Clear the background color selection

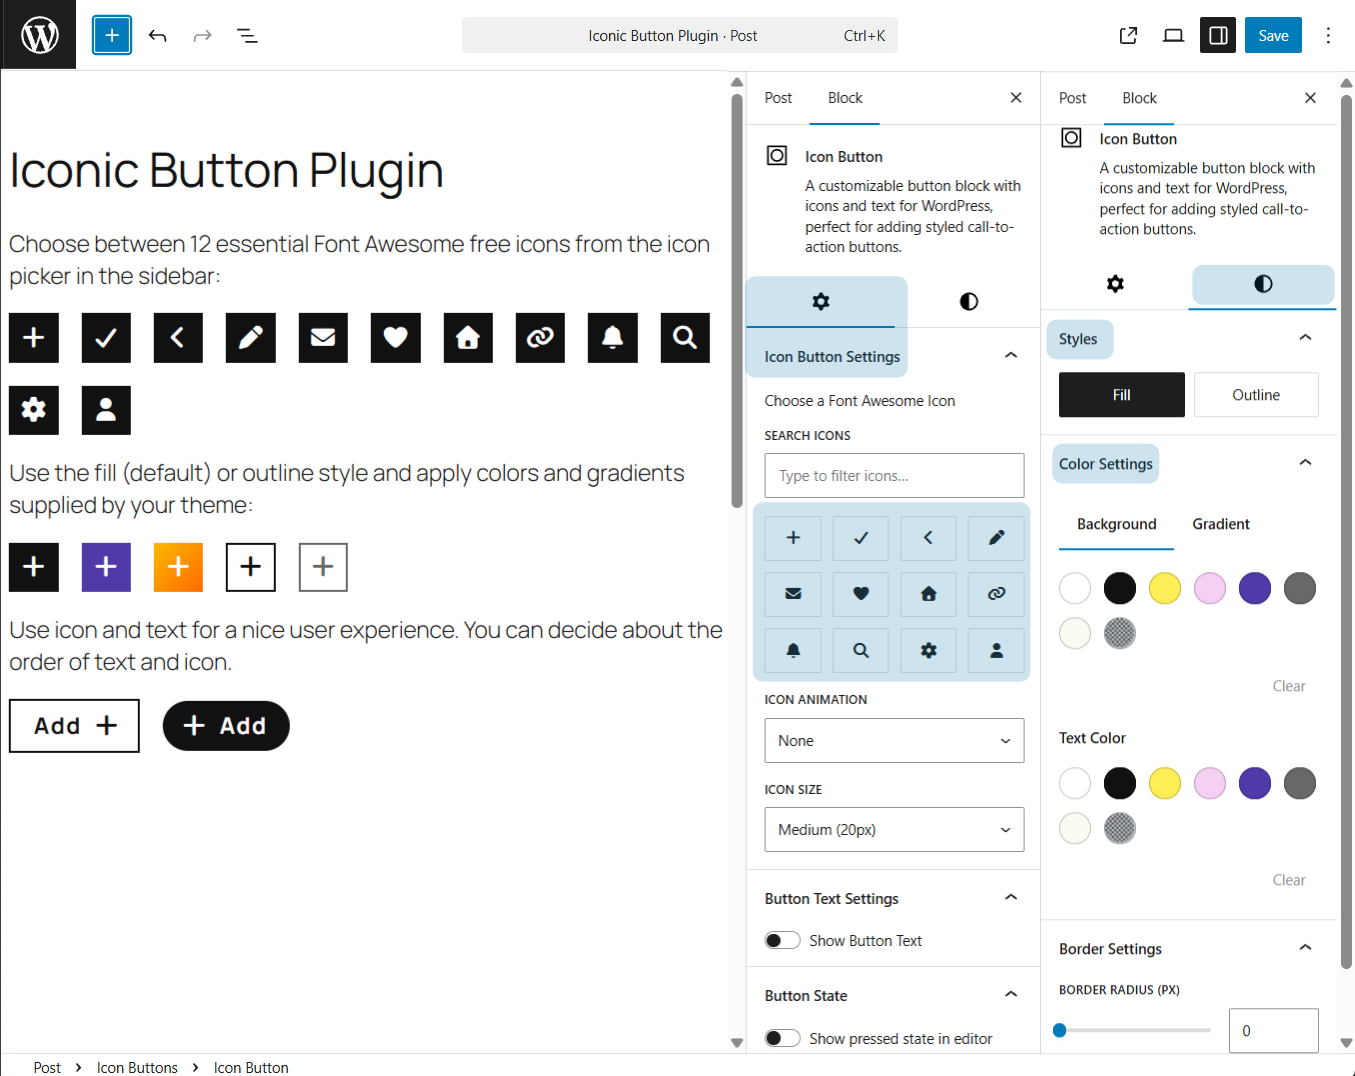1289,686
